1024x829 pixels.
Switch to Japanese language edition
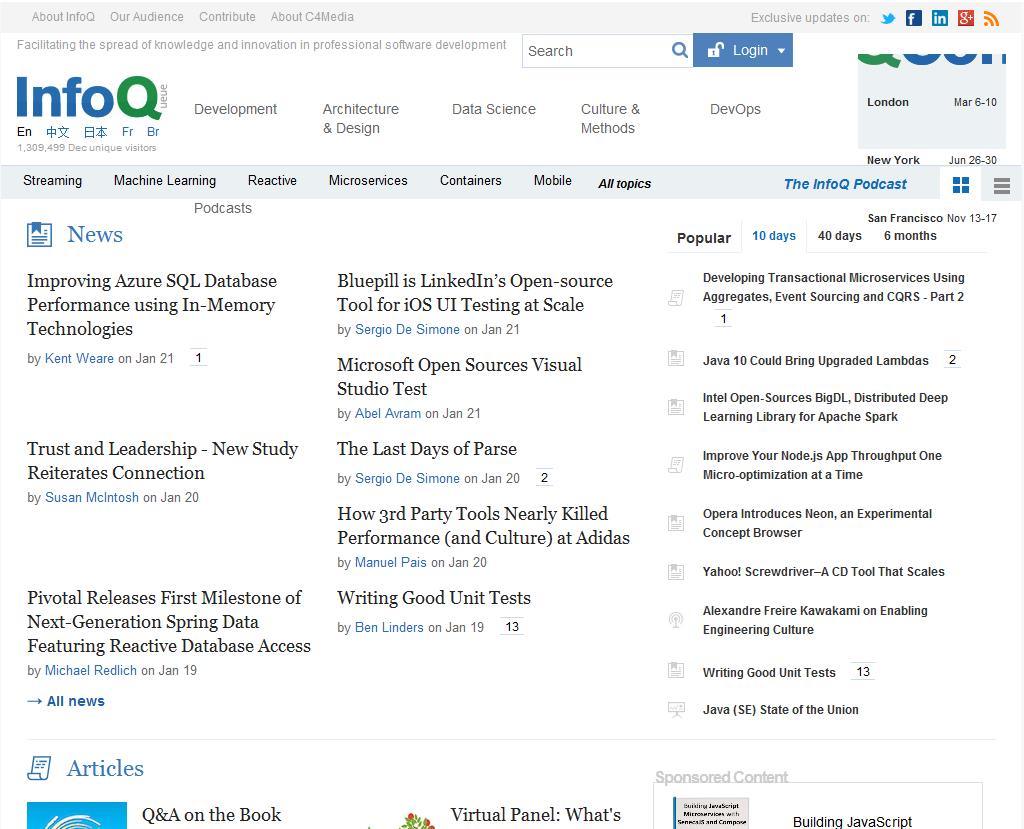(x=95, y=132)
